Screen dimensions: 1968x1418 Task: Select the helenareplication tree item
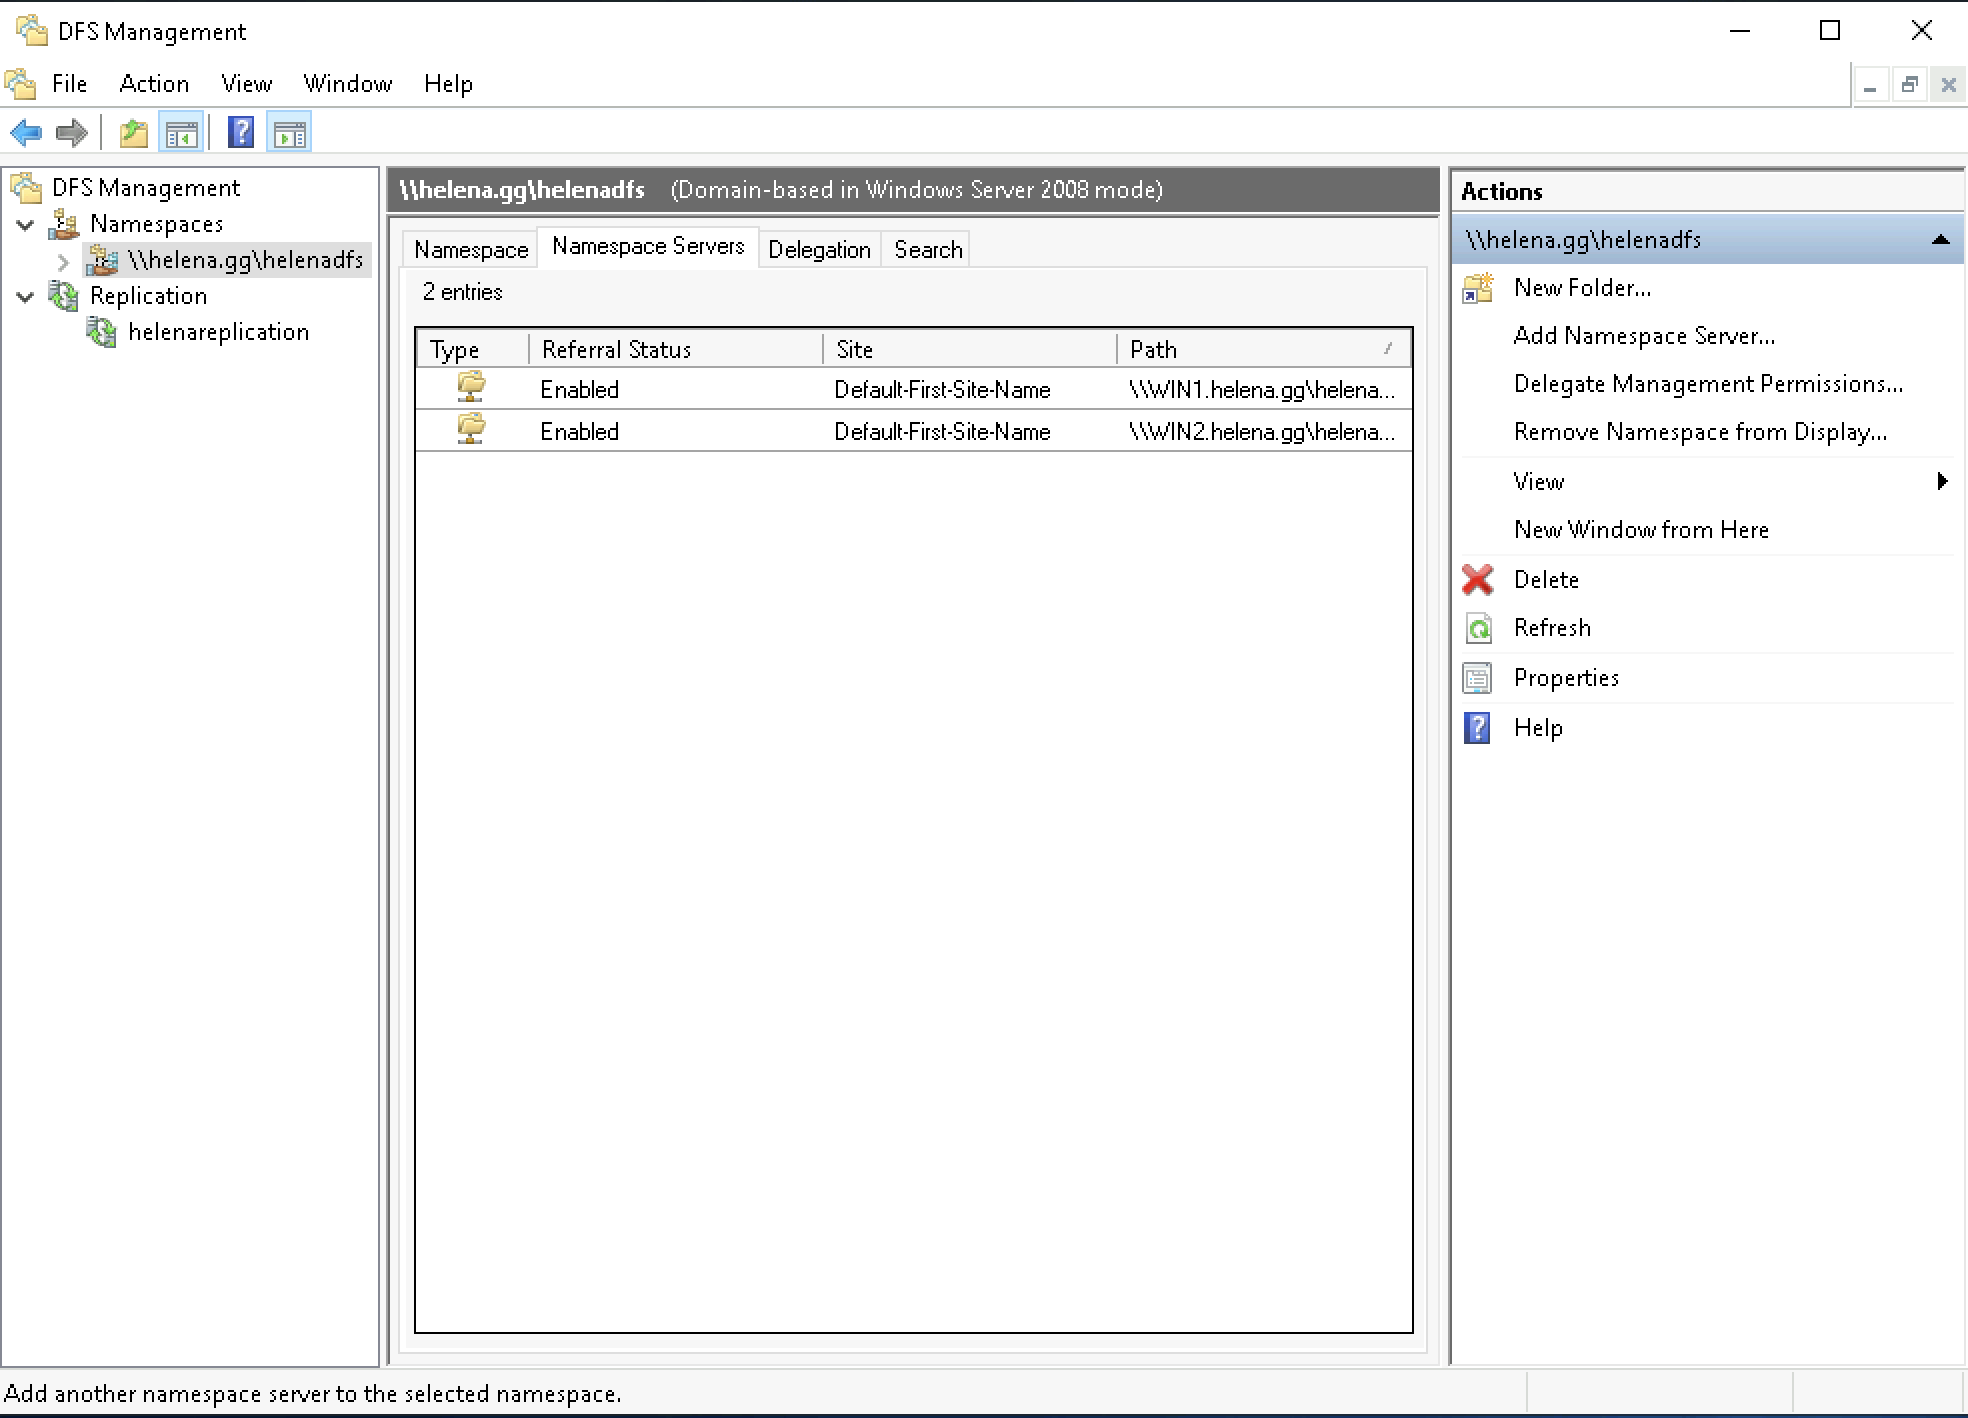click(x=218, y=332)
